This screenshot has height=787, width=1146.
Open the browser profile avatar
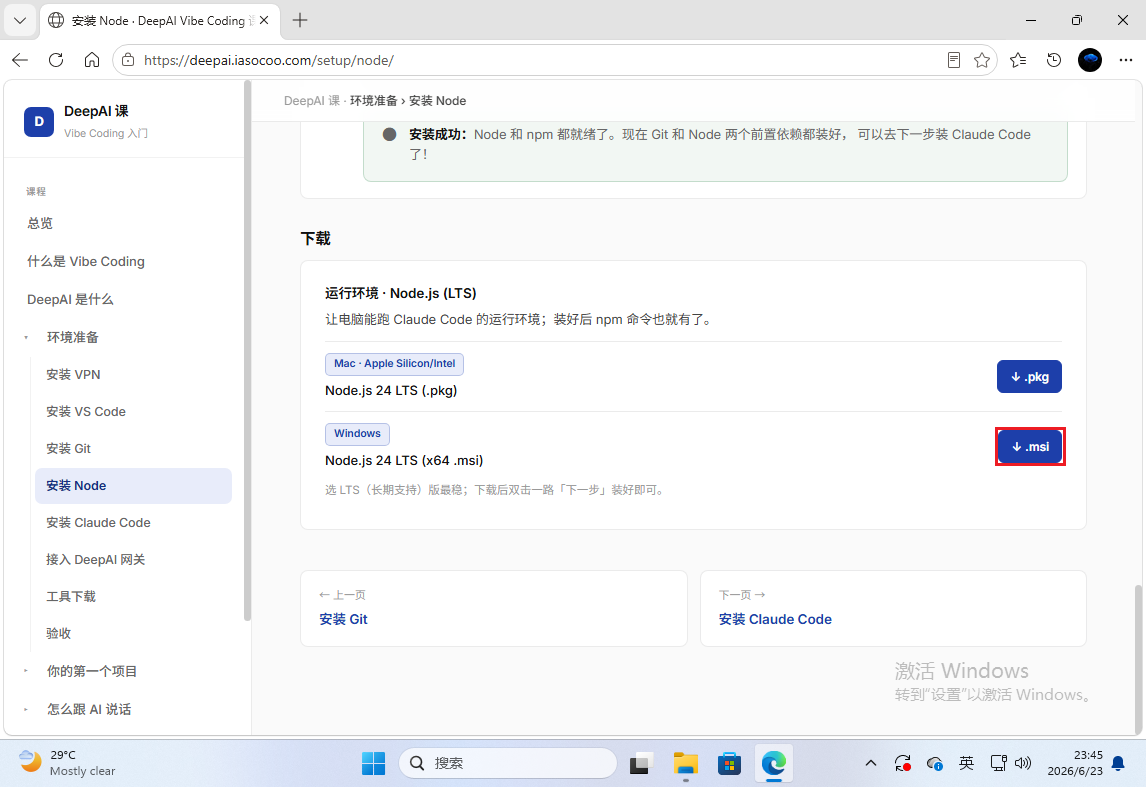tap(1090, 60)
